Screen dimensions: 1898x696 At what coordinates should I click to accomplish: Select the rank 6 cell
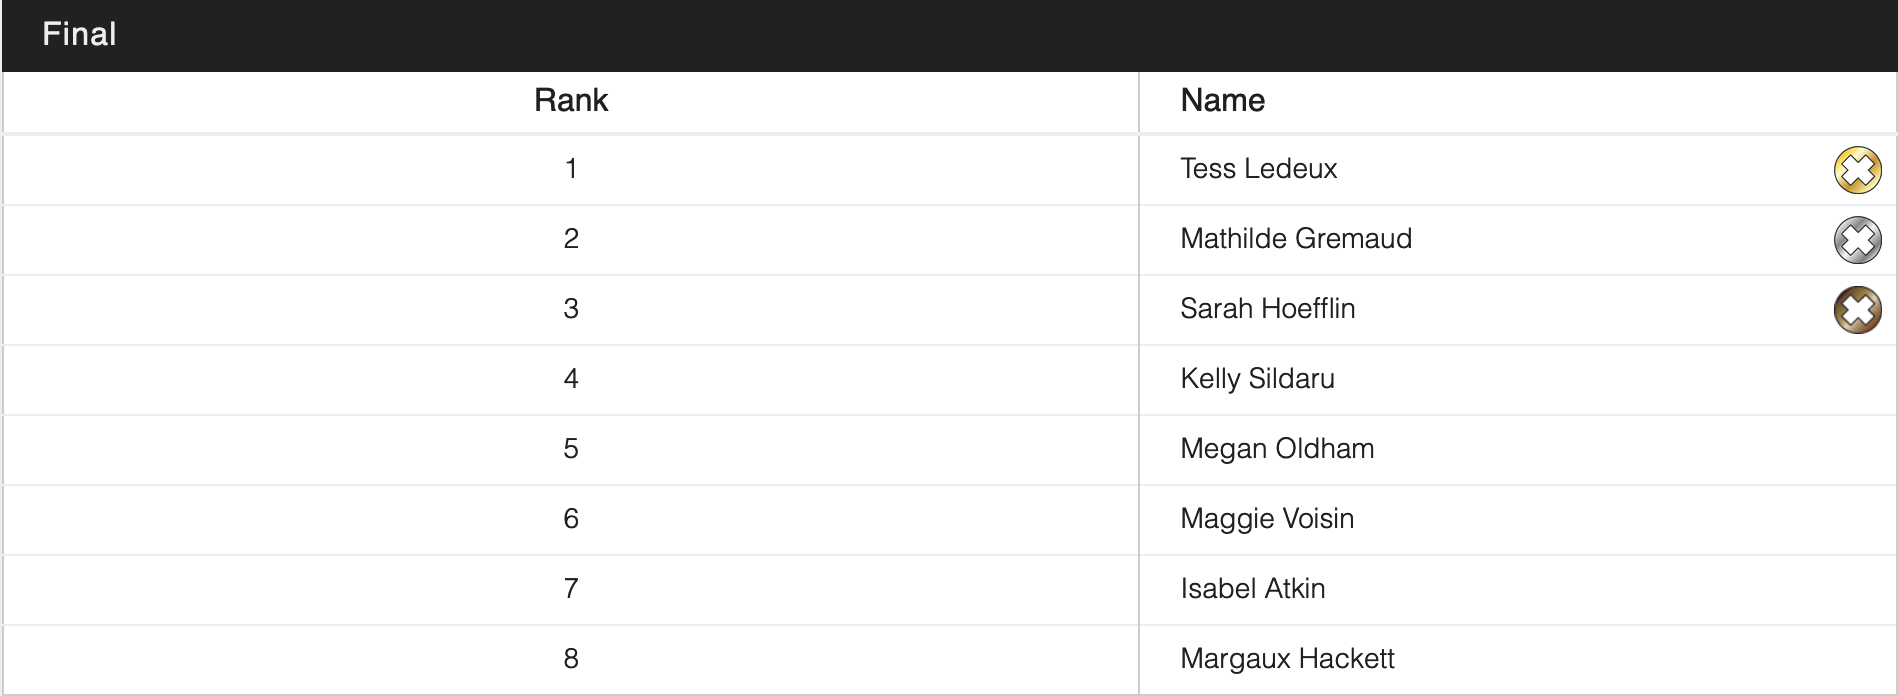coord(571,519)
